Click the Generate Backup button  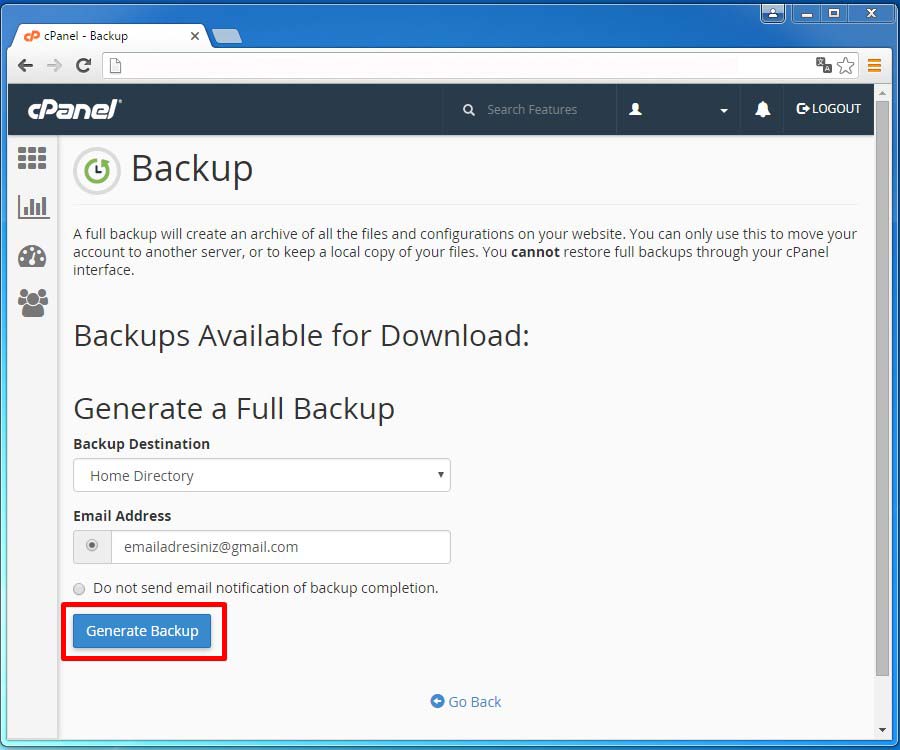click(142, 631)
